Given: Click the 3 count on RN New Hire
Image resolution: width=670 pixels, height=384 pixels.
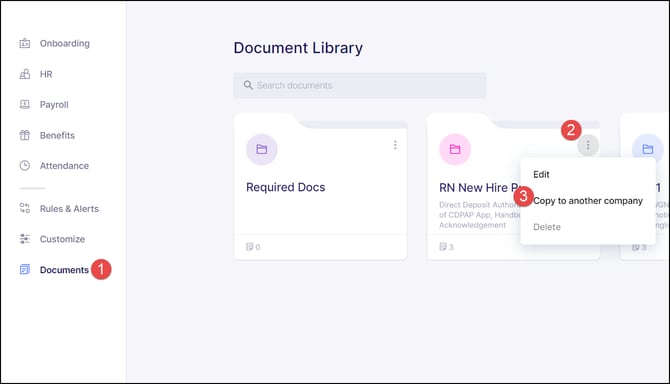Looking at the screenshot, I should point(451,247).
